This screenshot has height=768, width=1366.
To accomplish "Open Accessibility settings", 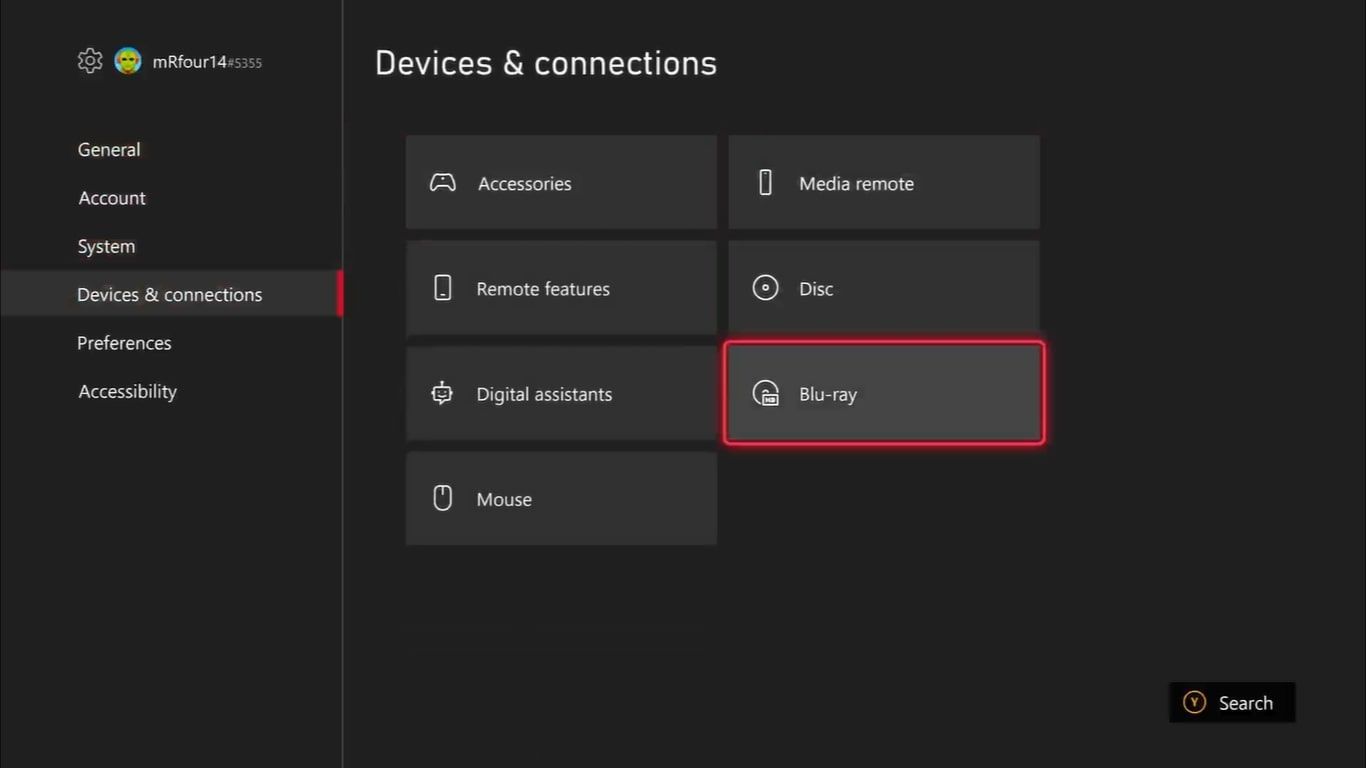I will click(128, 391).
